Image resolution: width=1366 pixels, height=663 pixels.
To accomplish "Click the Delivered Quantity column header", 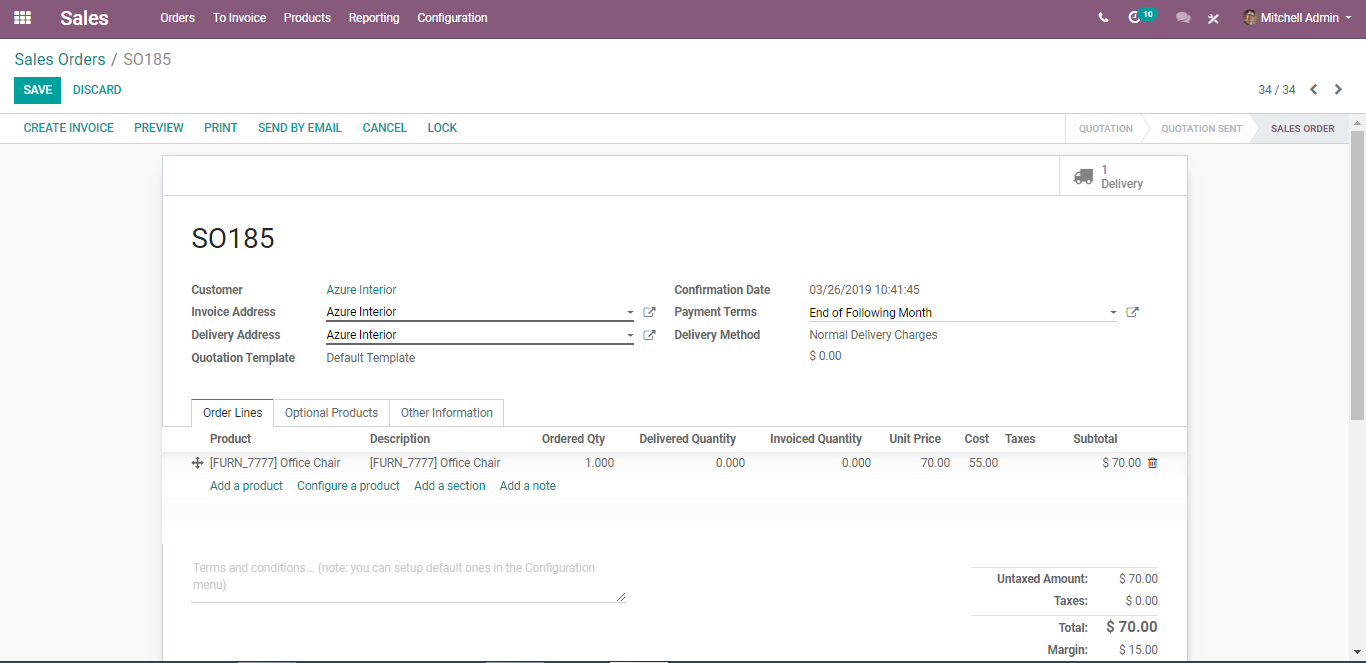I will 687,439.
